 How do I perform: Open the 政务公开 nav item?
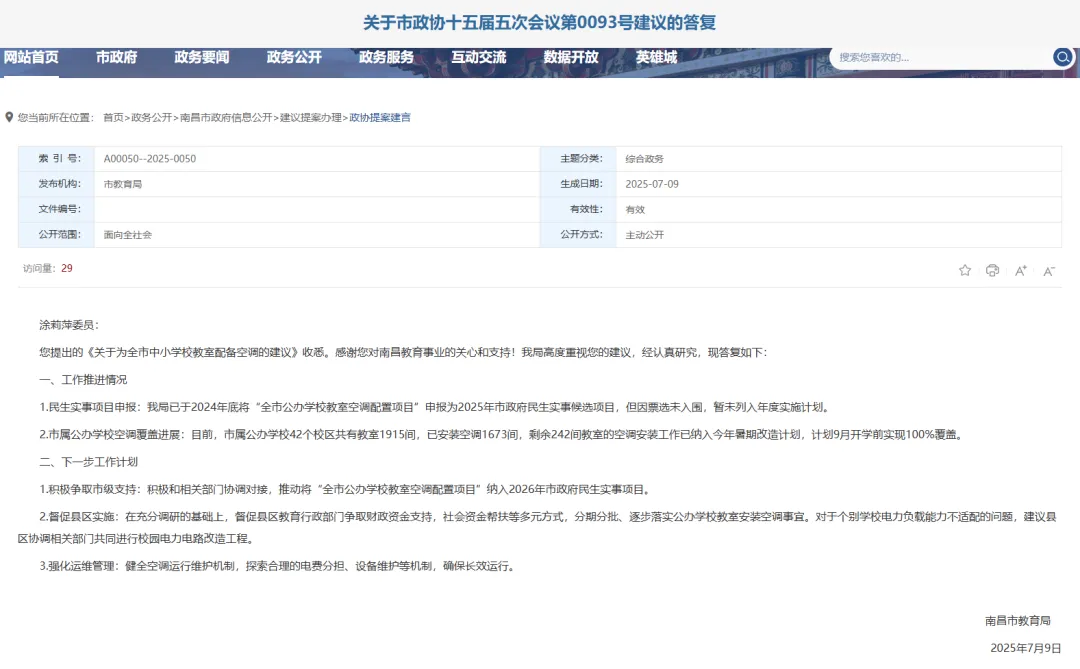(x=294, y=57)
